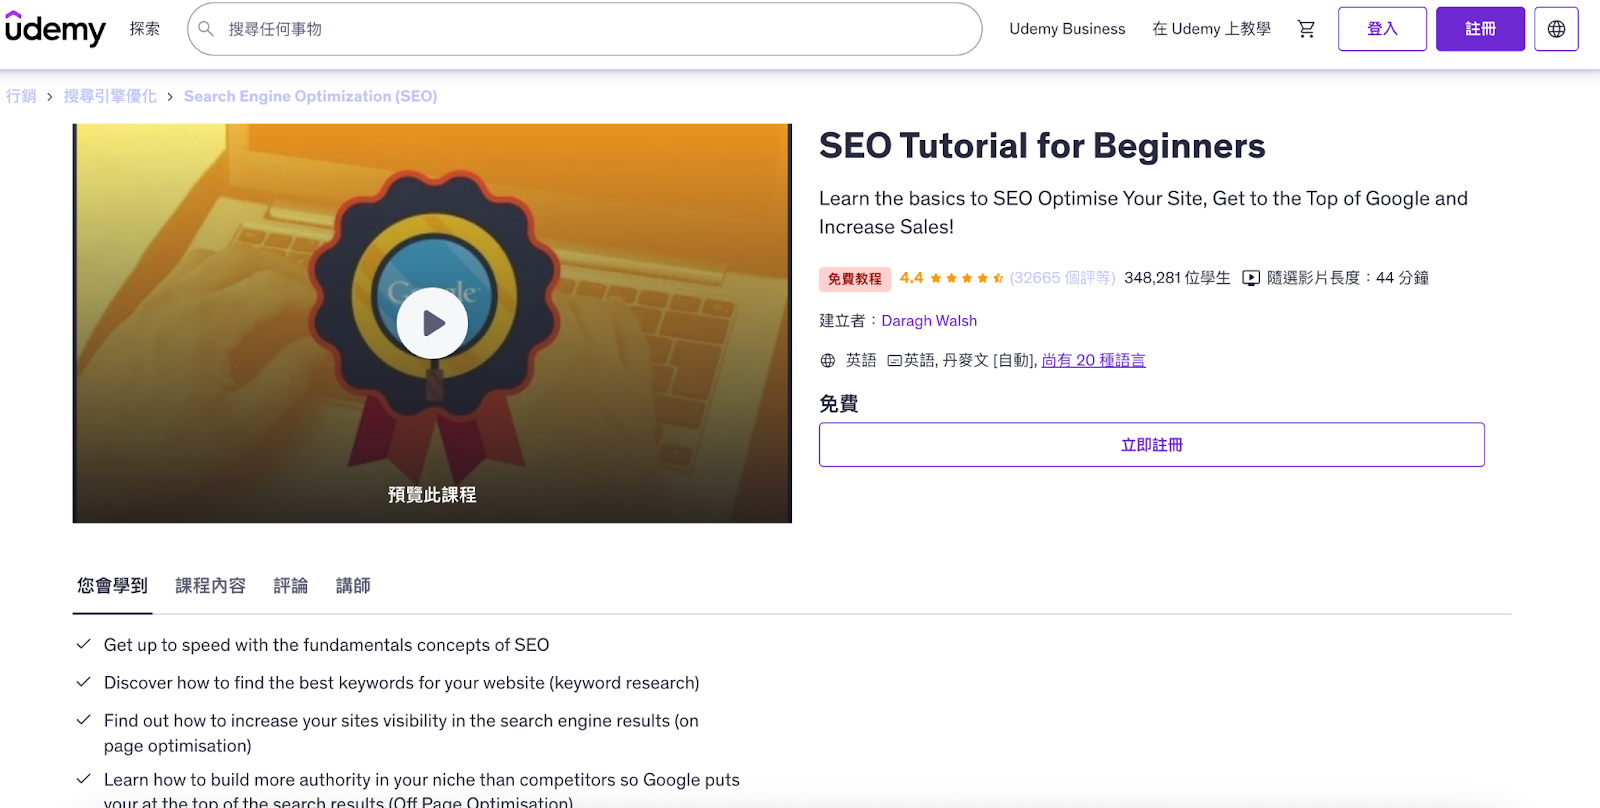Click the 免費教程 badge

(855, 279)
